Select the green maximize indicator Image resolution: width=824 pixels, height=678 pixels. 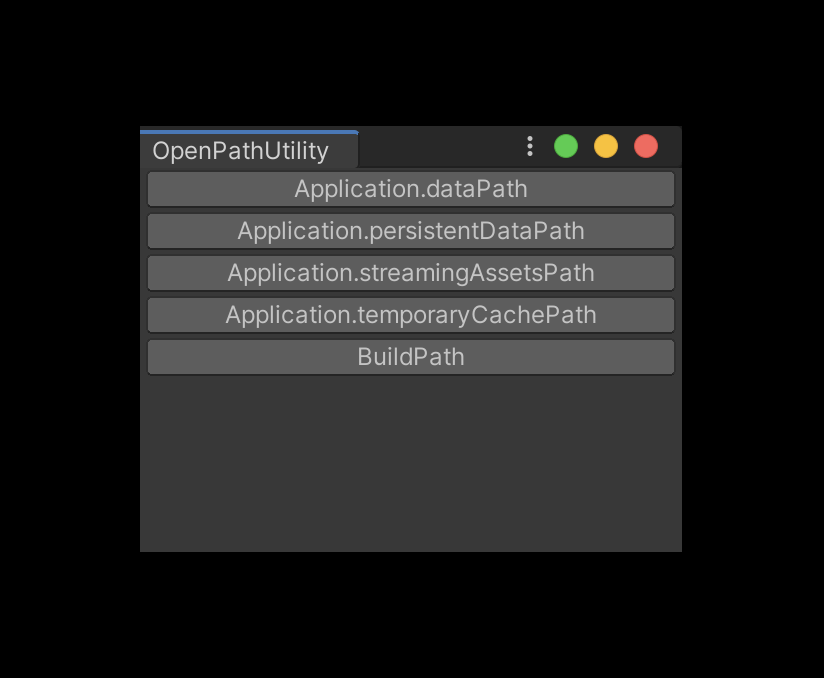pos(566,146)
